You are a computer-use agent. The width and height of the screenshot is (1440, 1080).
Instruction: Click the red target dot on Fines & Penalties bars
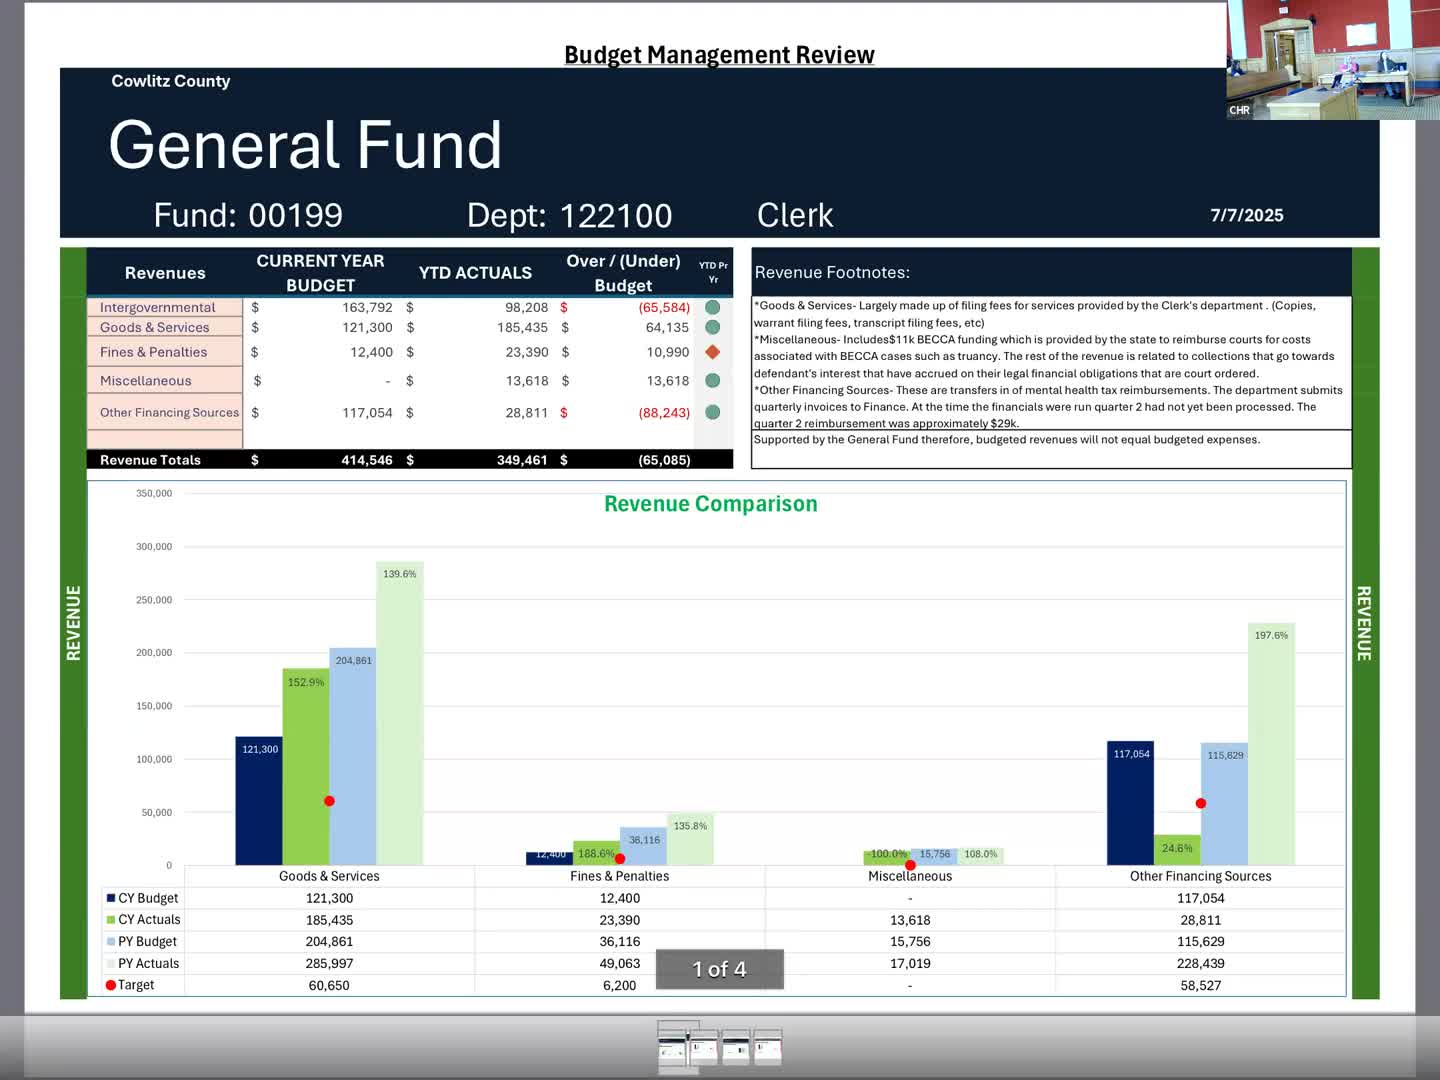pos(620,859)
